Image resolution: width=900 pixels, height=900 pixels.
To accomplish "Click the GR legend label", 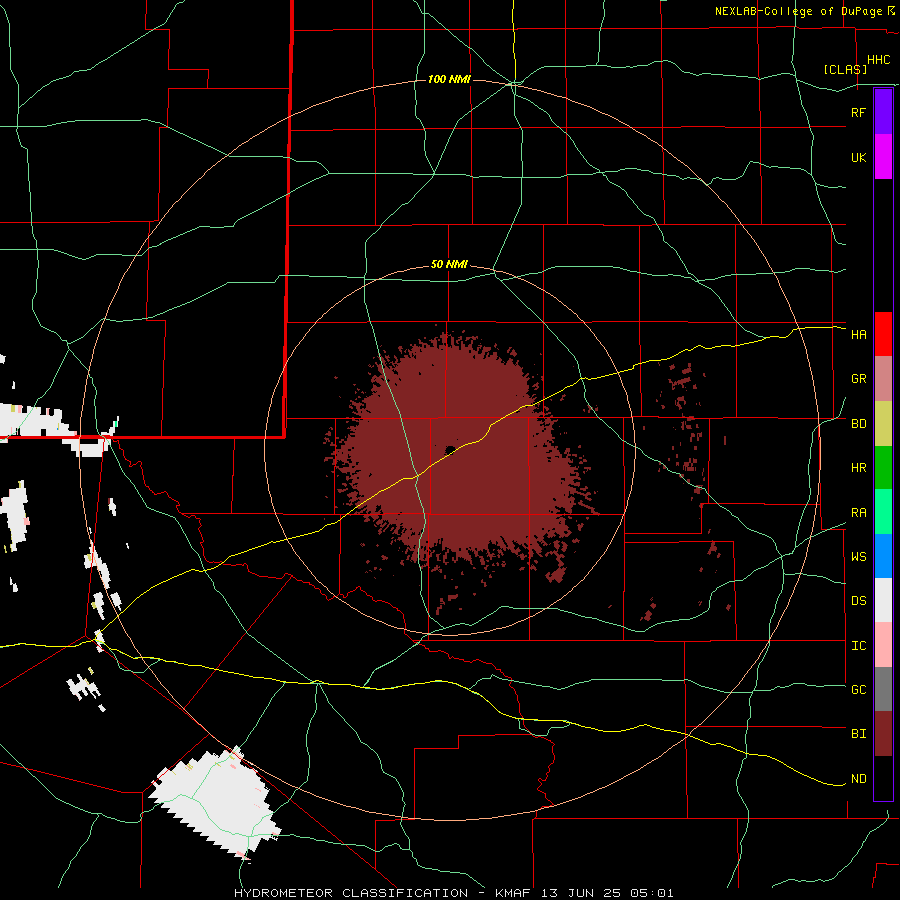I will tap(858, 379).
